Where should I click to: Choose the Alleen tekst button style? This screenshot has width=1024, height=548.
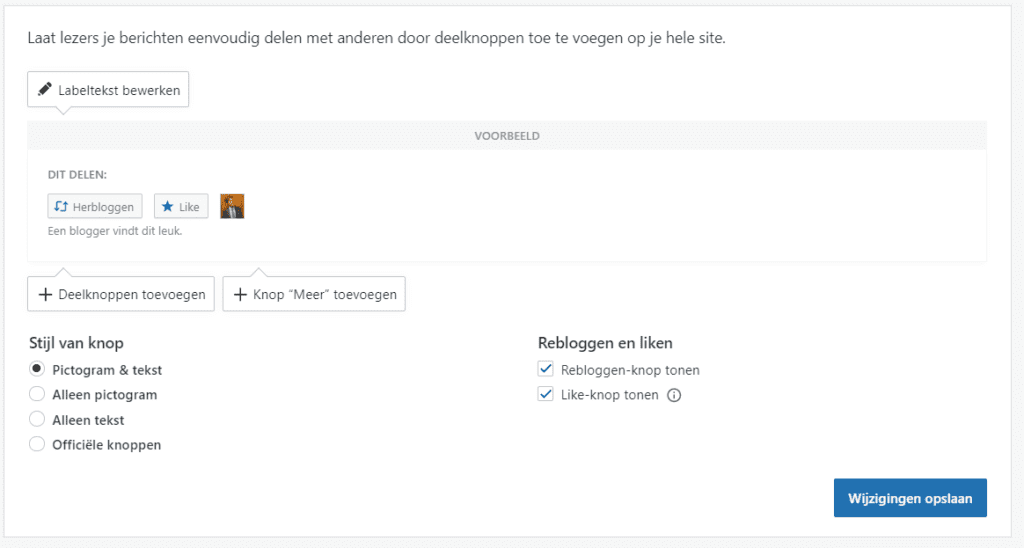37,419
